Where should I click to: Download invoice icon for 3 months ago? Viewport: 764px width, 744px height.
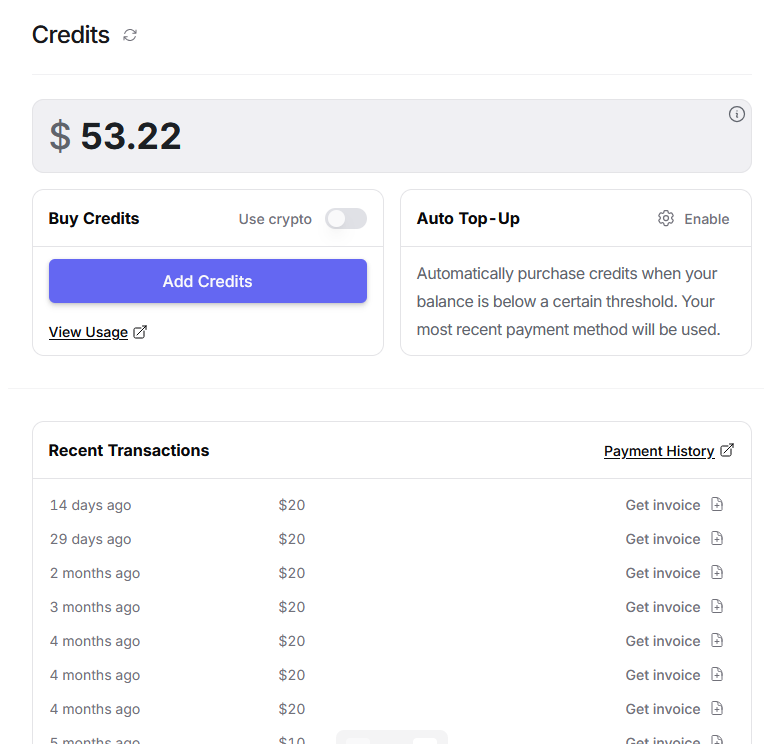point(717,607)
